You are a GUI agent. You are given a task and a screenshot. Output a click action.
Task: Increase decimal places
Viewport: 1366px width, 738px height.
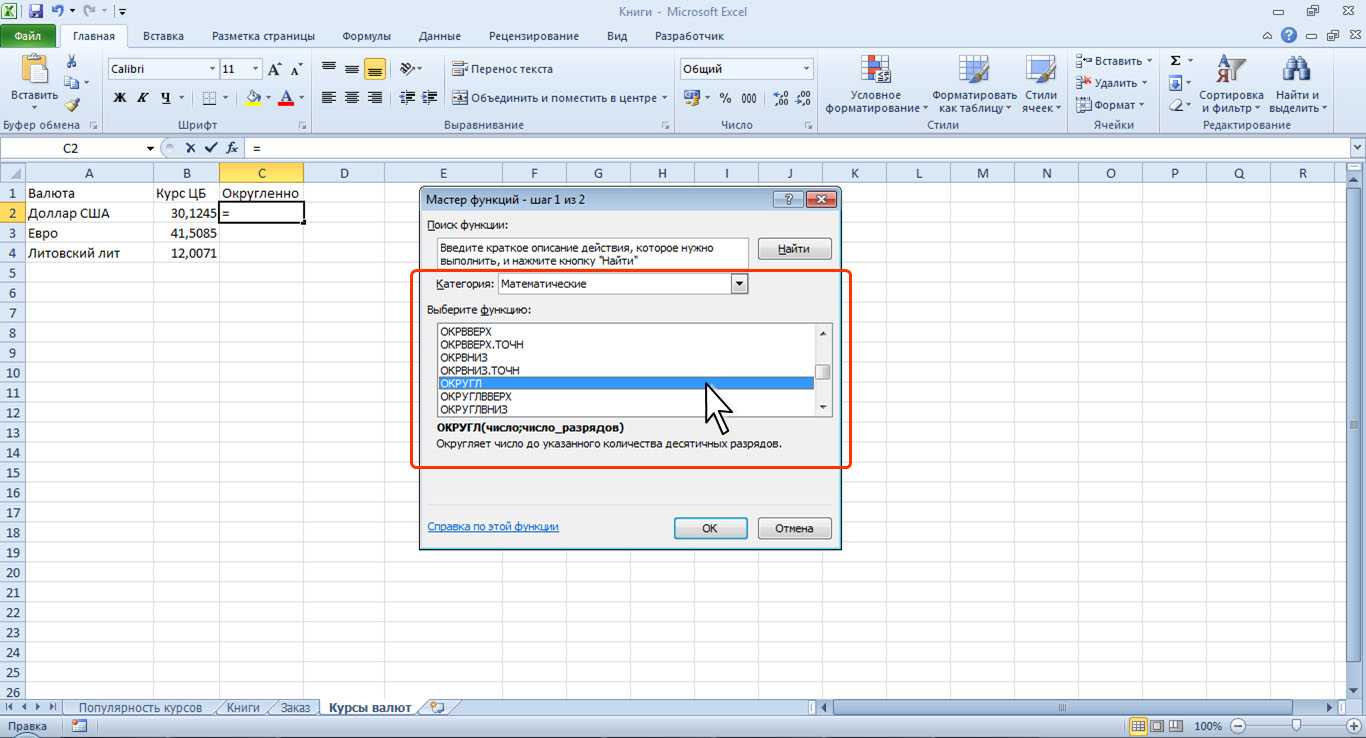tap(780, 98)
